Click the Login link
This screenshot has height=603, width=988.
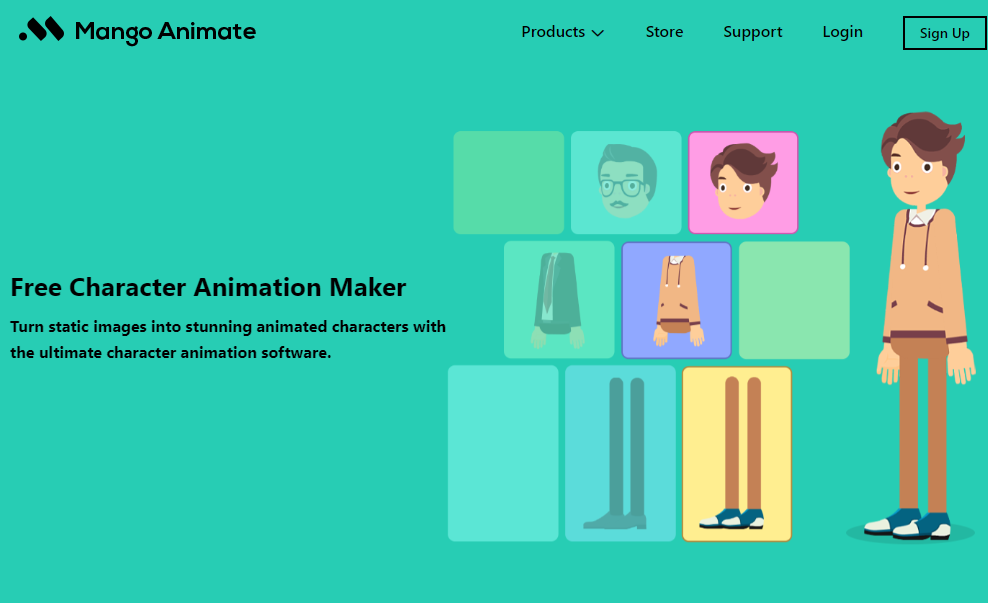click(842, 32)
